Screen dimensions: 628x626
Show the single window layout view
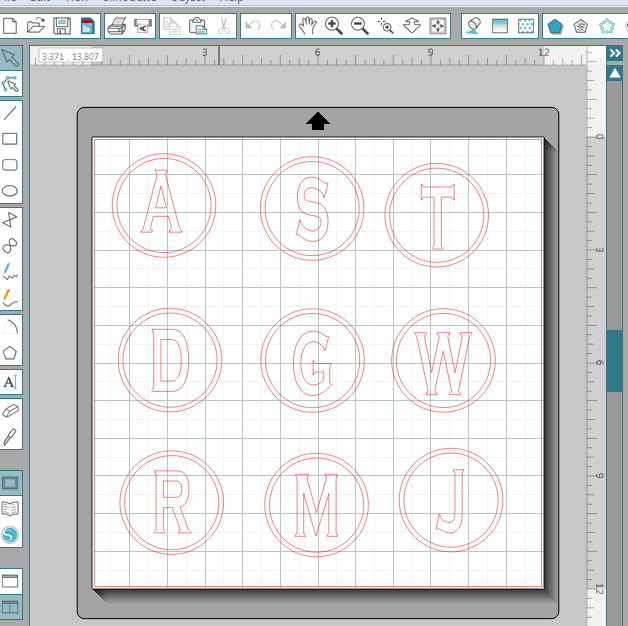(x=10, y=581)
